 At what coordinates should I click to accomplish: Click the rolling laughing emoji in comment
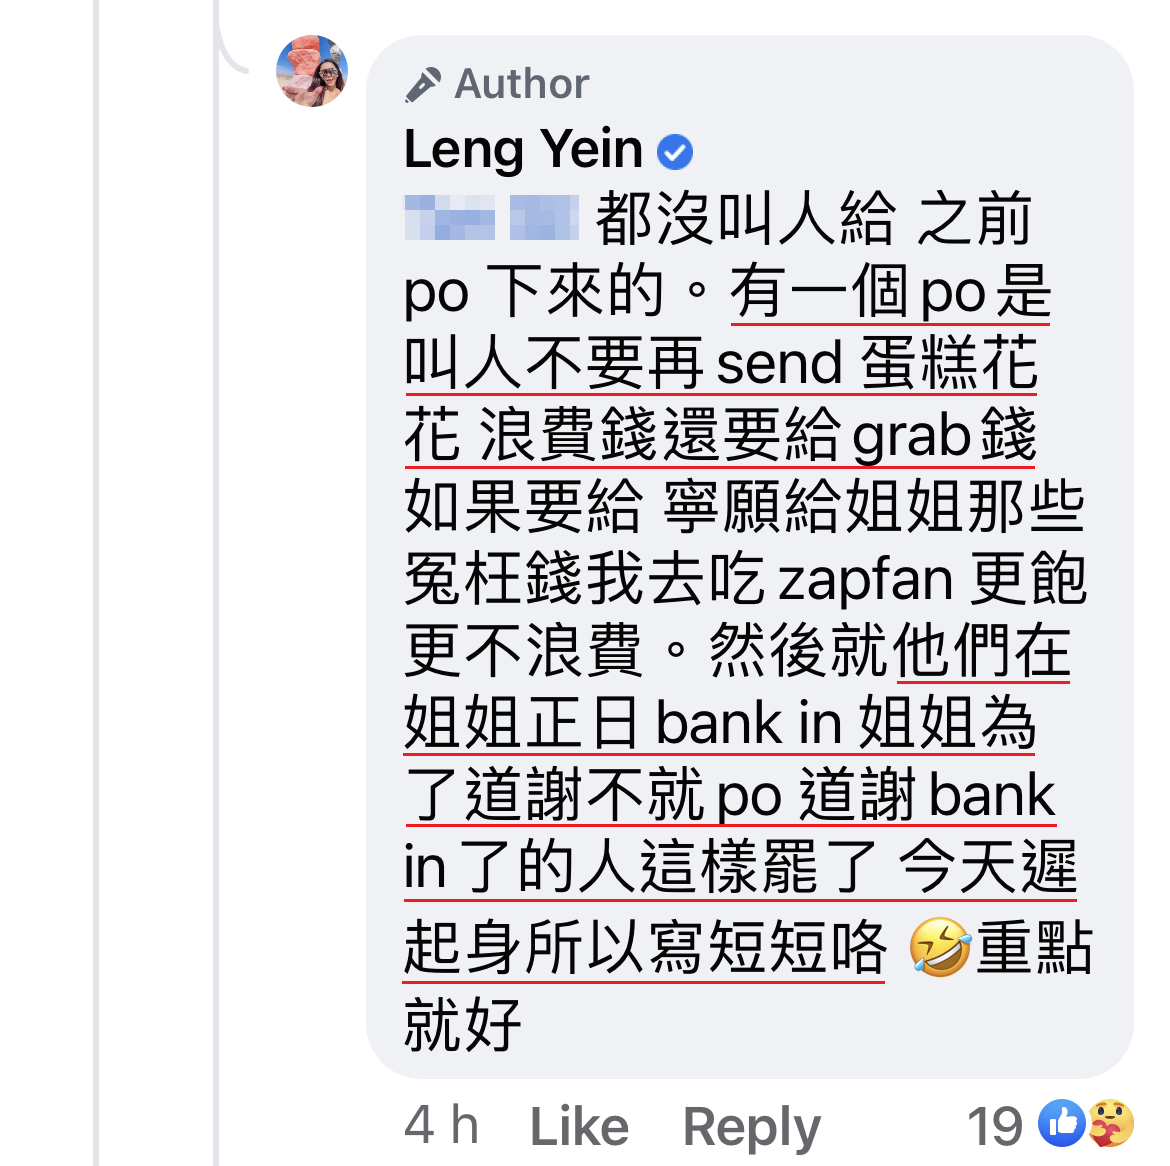pyautogui.click(x=940, y=947)
